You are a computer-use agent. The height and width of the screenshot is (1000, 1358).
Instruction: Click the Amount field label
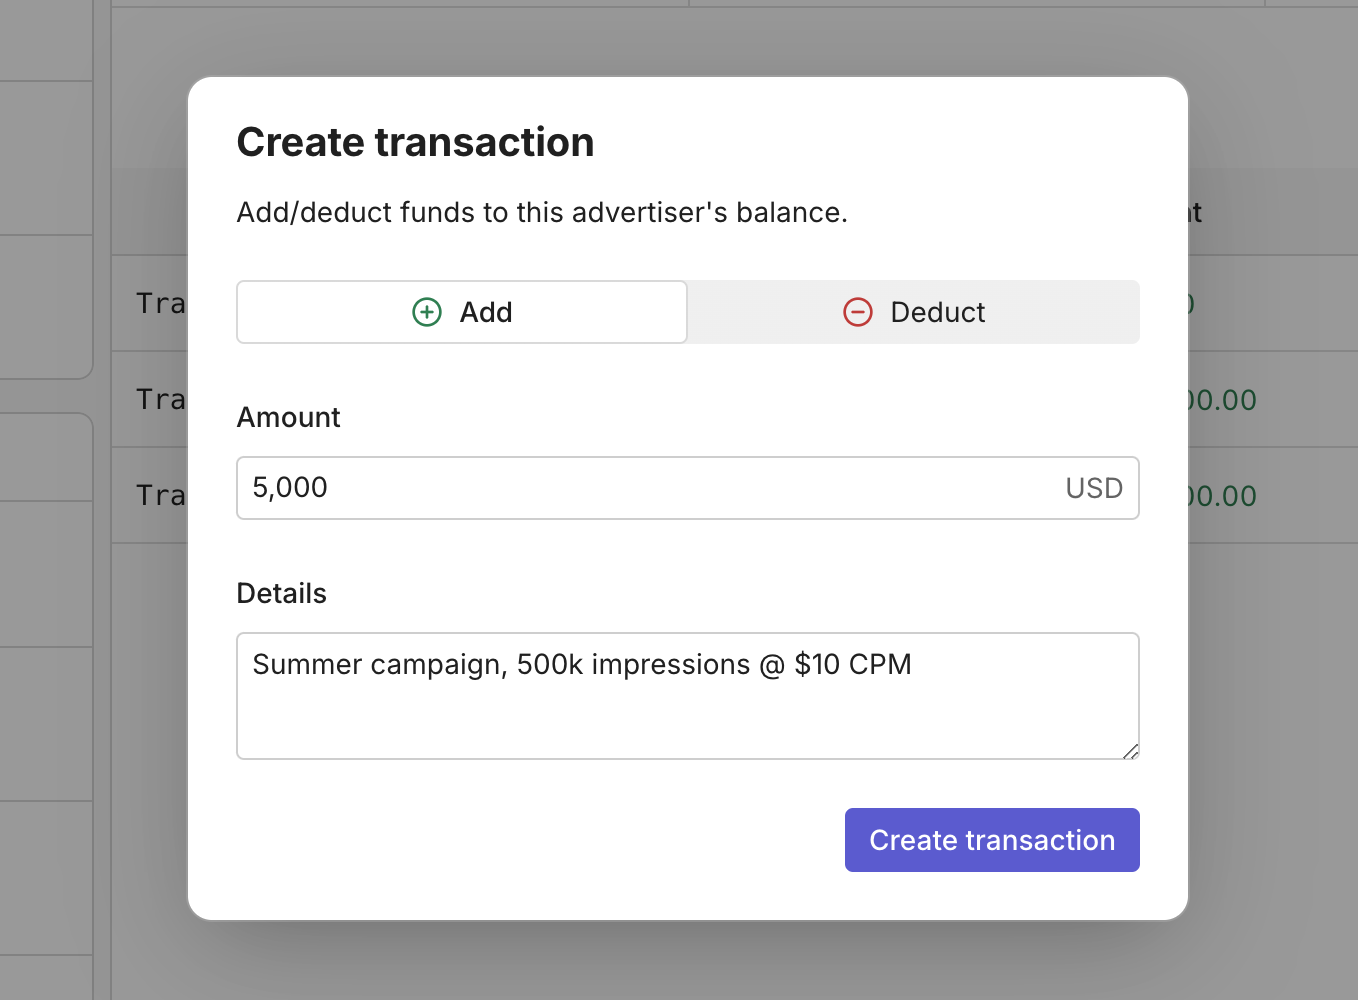point(288,417)
